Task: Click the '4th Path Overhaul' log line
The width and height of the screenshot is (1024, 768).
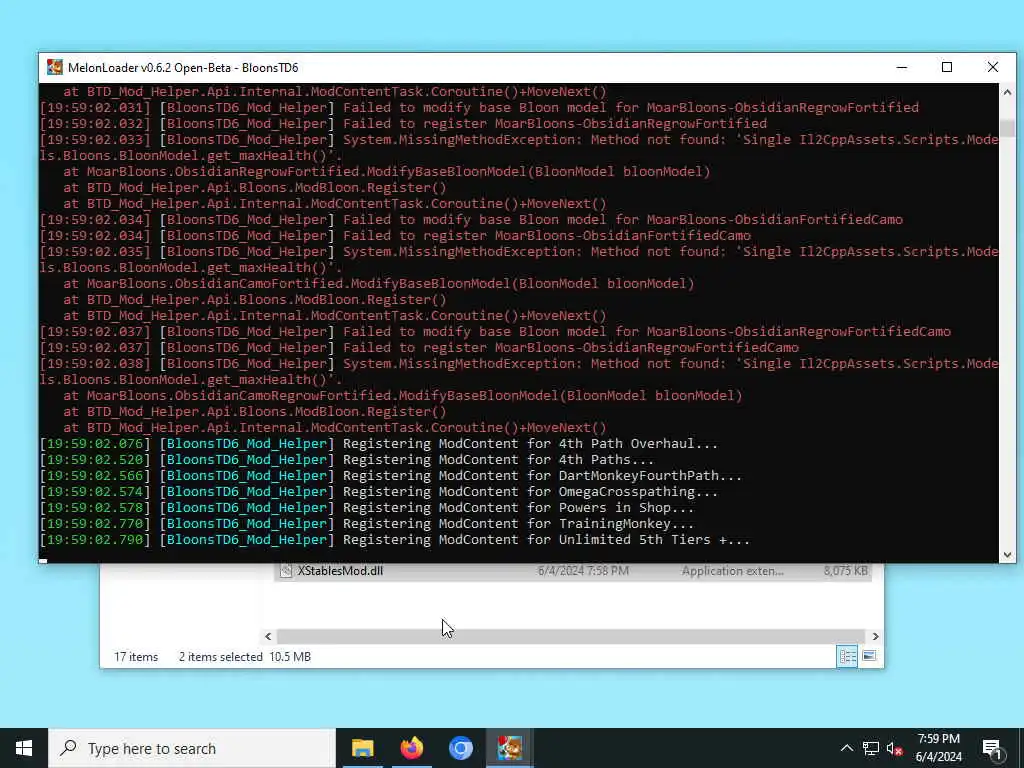Action: pyautogui.click(x=379, y=443)
